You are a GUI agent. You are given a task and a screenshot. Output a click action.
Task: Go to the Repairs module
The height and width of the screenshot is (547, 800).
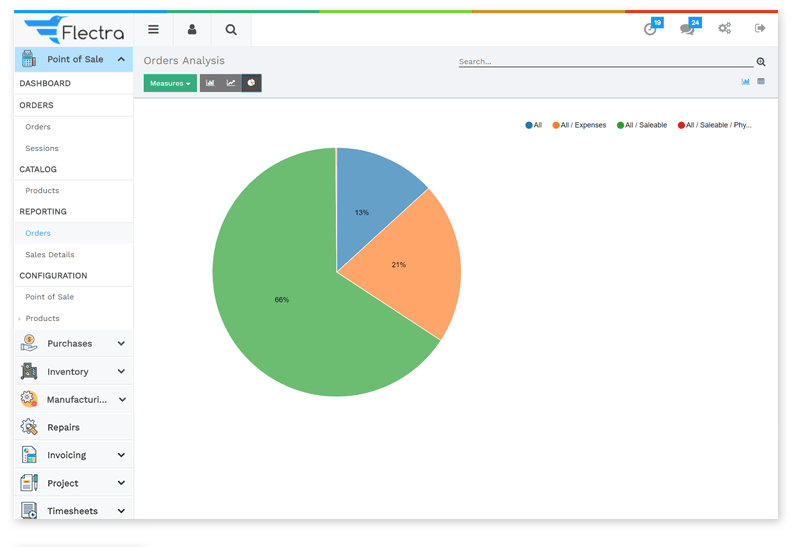[63, 428]
